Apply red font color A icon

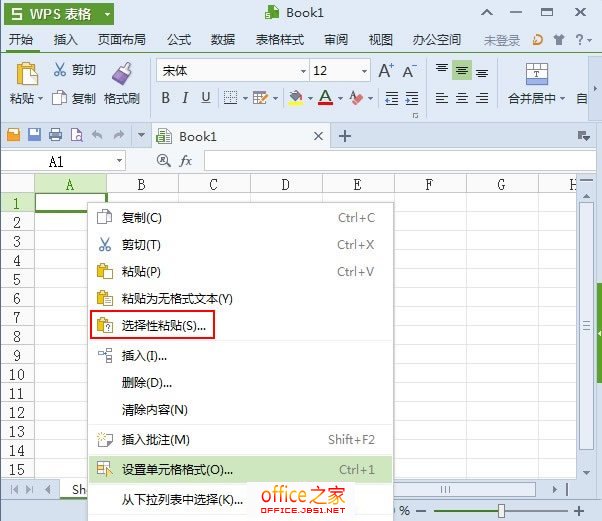326,98
